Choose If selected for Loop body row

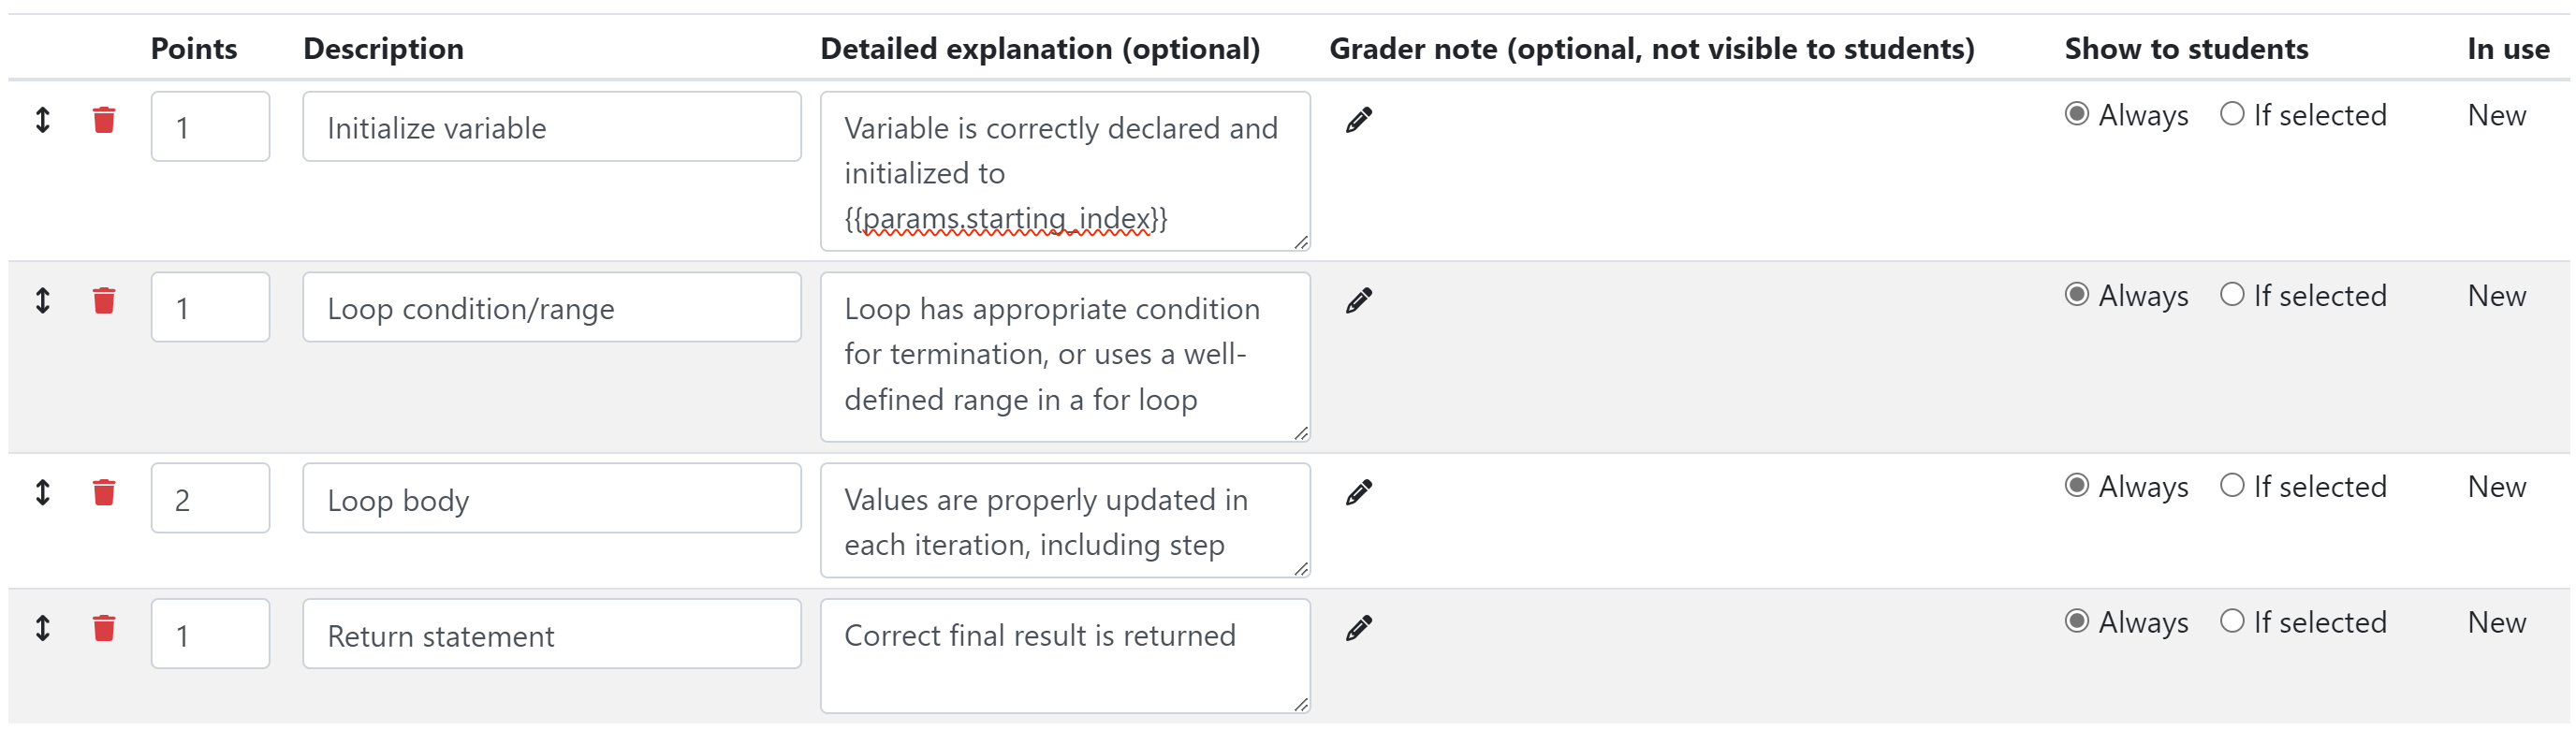pos(2232,486)
